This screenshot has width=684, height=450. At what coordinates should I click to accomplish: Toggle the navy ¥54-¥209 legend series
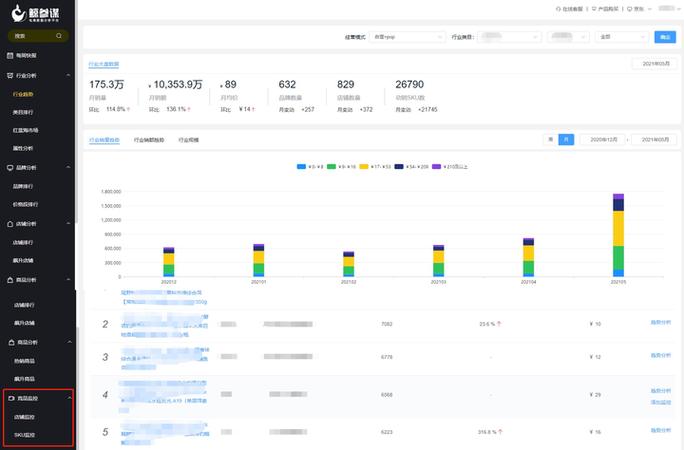click(411, 167)
